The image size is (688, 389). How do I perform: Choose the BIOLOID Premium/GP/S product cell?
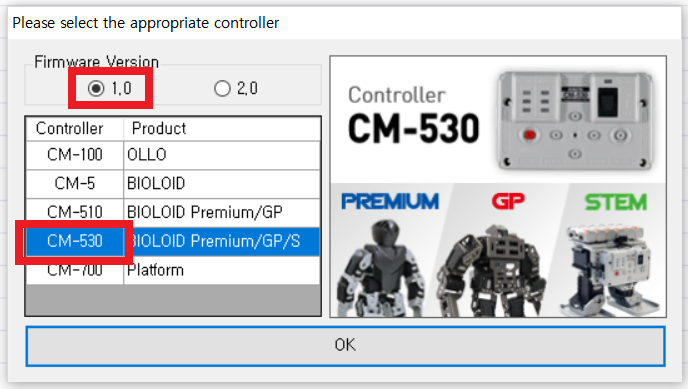222,241
